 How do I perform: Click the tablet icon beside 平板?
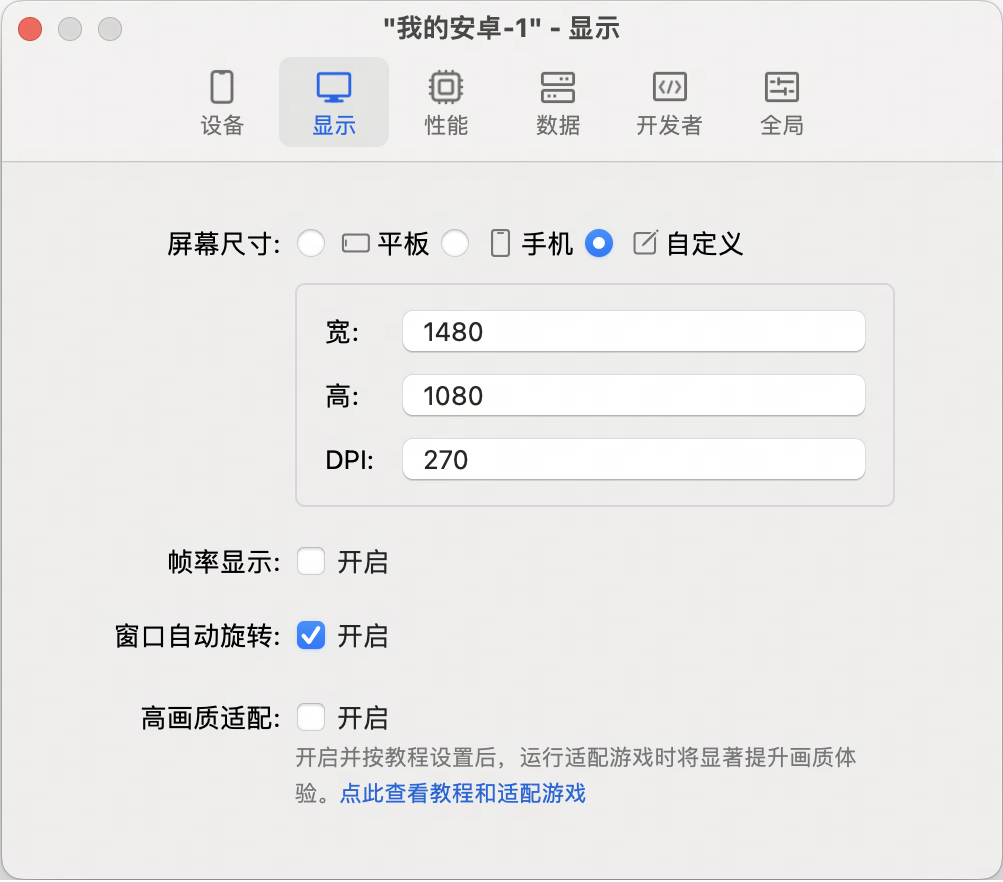[x=356, y=243]
